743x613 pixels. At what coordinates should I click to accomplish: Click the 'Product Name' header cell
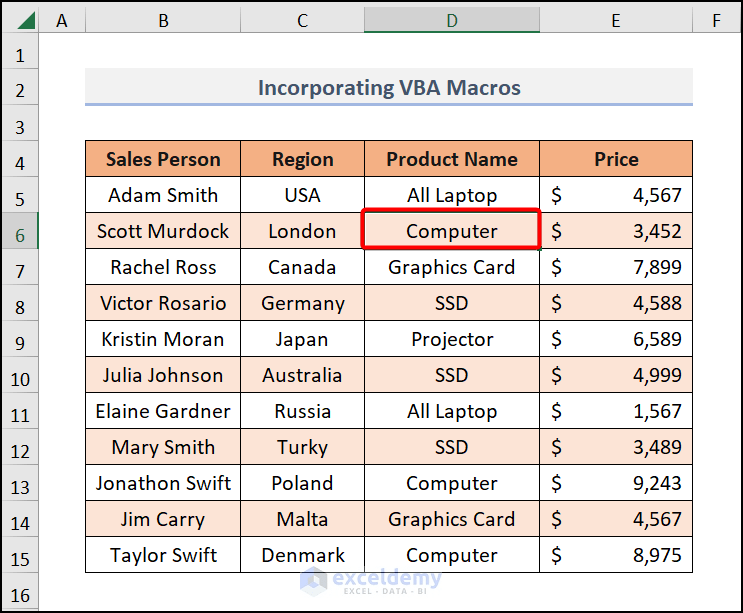coord(452,159)
